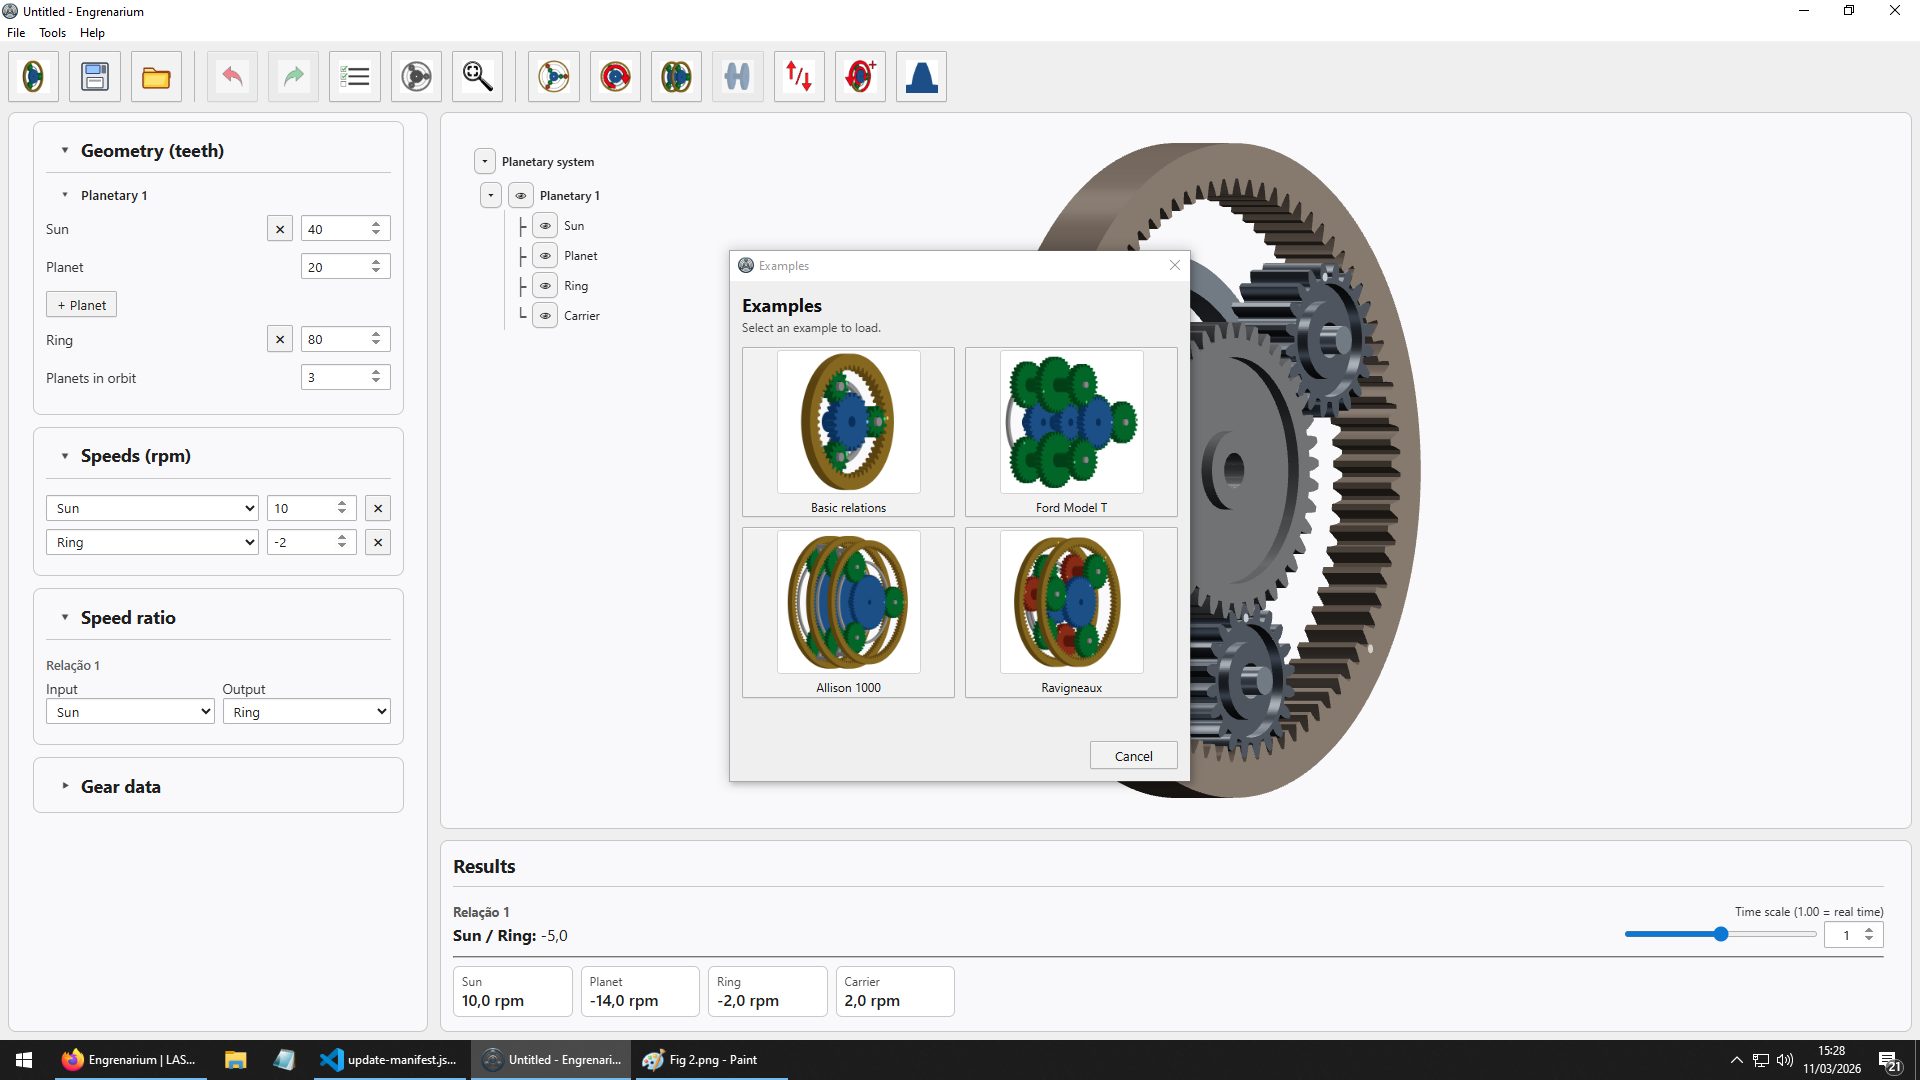This screenshot has height=1080, width=1920.
Task: Open the zoom-to-fit tool
Action: pyautogui.click(x=477, y=76)
